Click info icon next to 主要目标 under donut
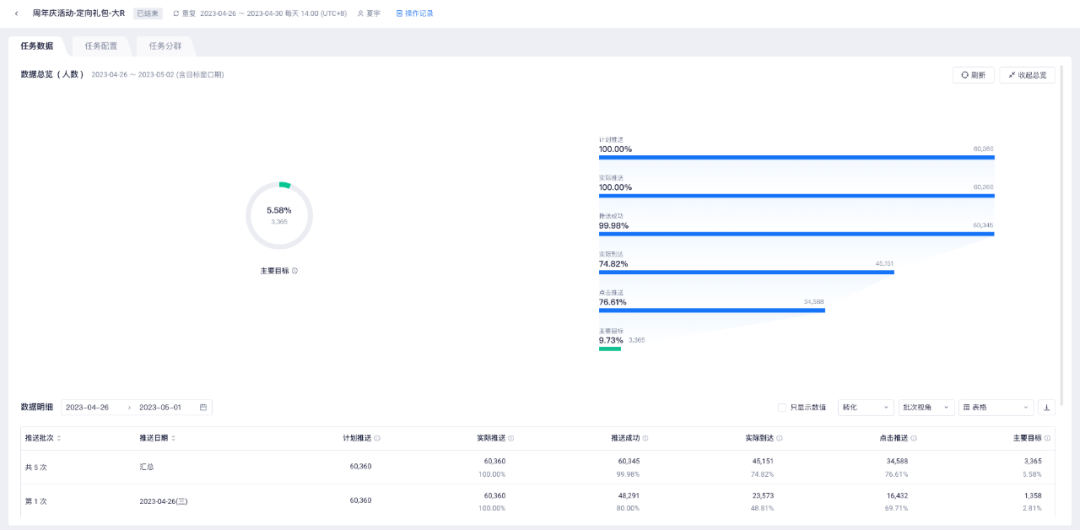Image resolution: width=1080 pixels, height=530 pixels. pyautogui.click(x=295, y=271)
